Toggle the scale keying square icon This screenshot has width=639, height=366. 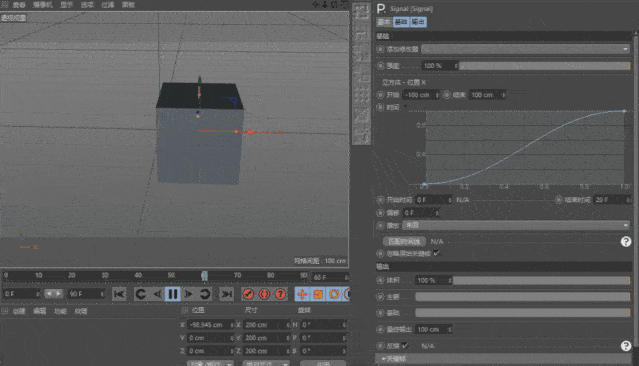(318, 294)
